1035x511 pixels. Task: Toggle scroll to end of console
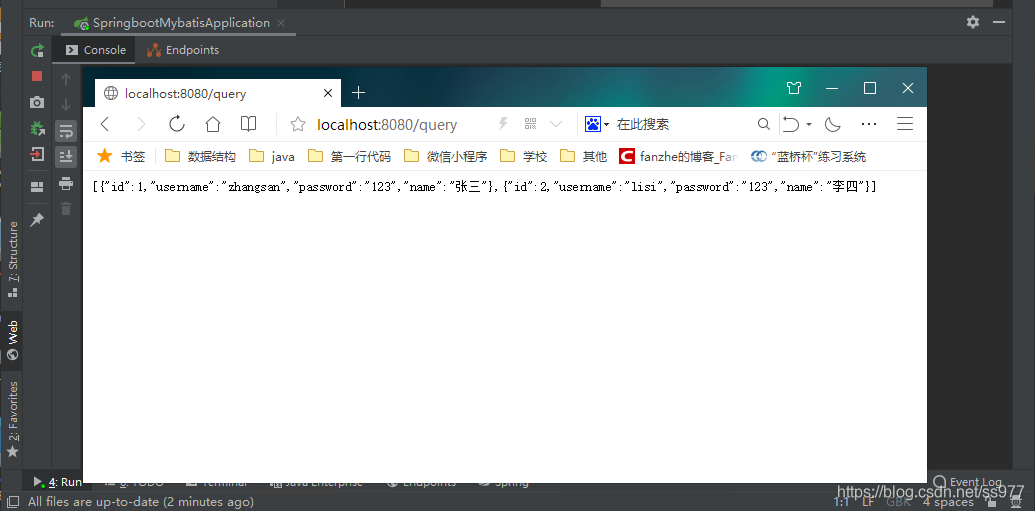tap(65, 156)
